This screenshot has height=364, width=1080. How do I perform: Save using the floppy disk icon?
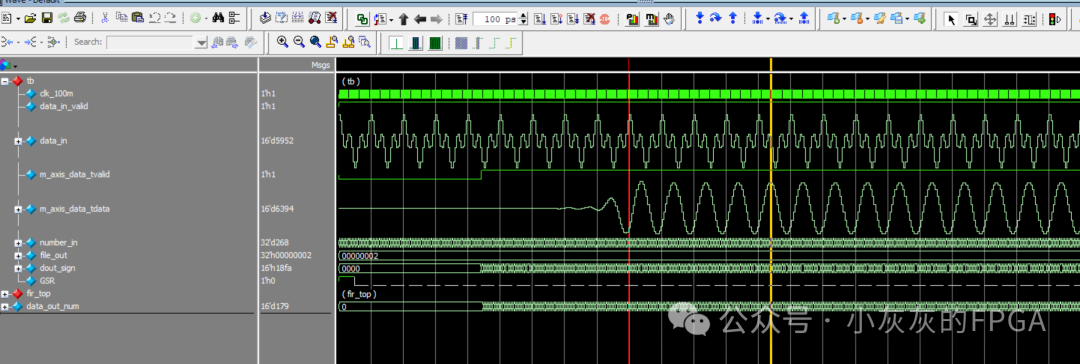(x=47, y=19)
